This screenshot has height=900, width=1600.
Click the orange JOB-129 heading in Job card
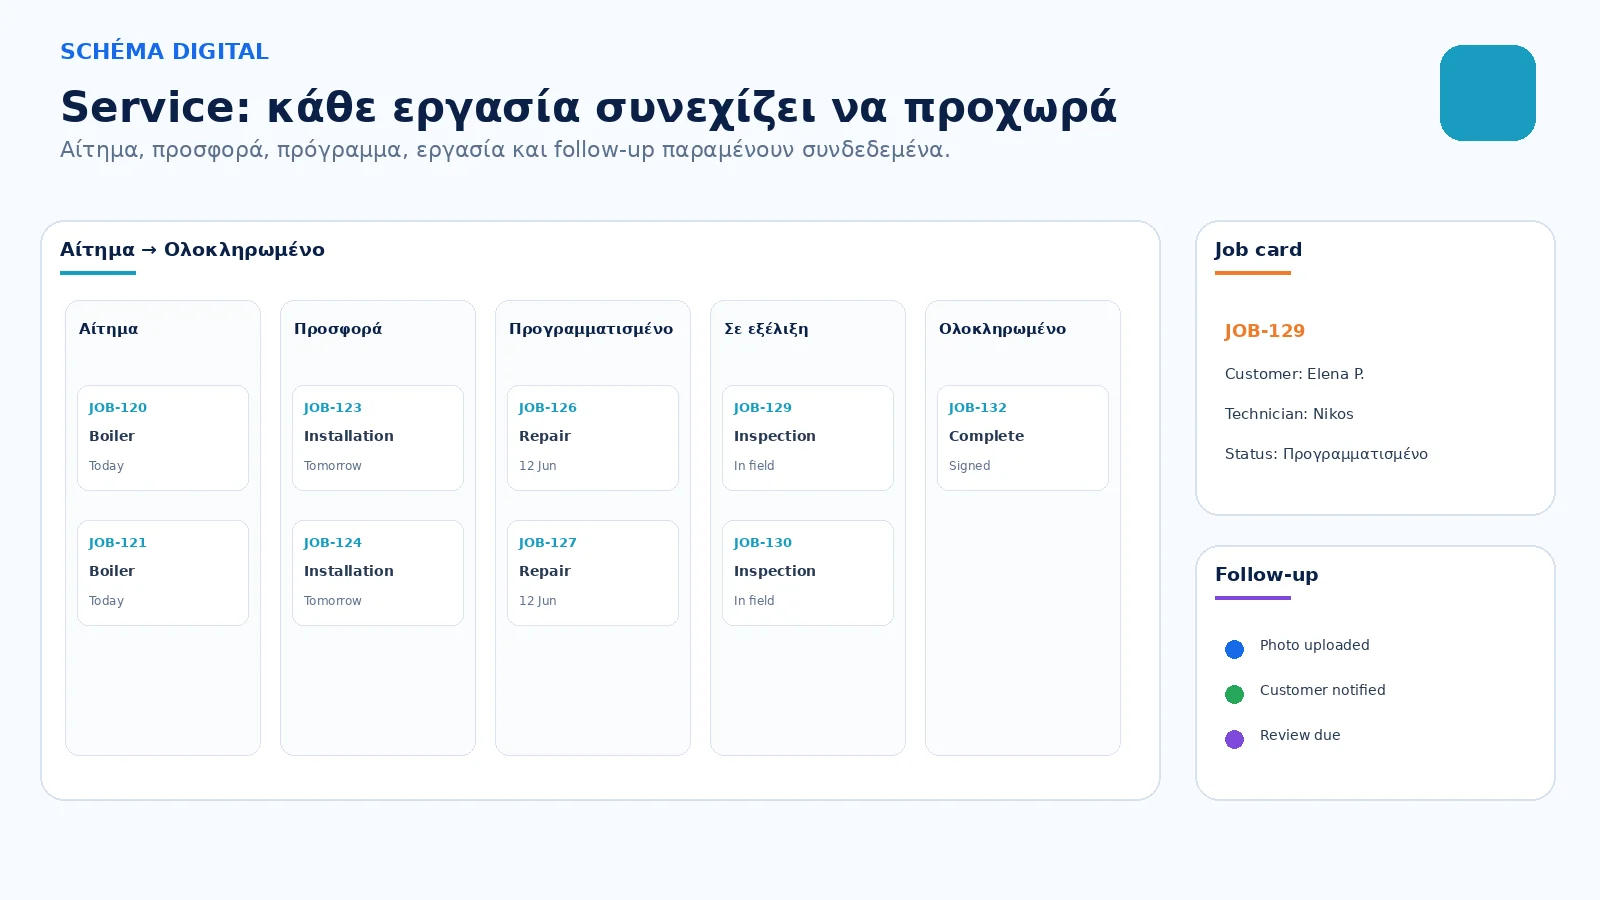1265,331
